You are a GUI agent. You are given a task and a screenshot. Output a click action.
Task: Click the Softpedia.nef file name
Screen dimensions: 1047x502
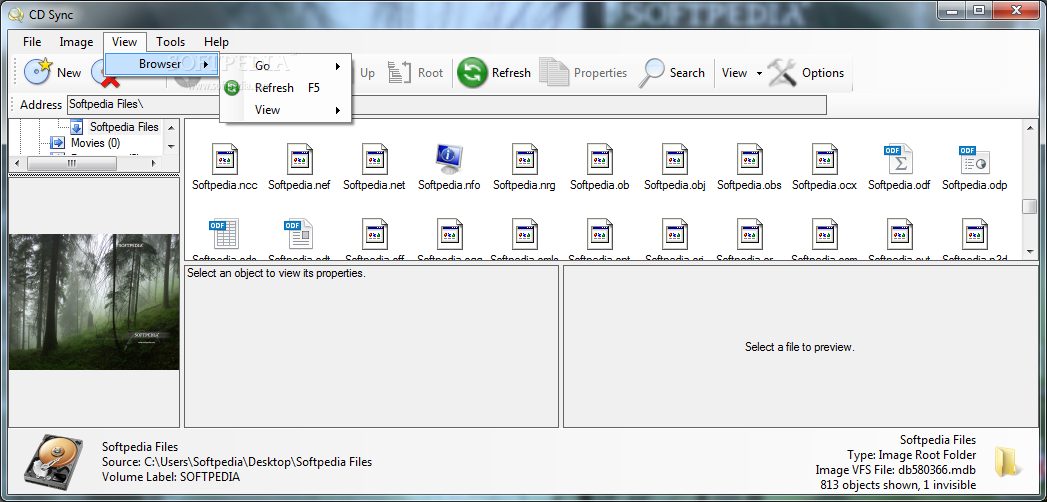[299, 186]
